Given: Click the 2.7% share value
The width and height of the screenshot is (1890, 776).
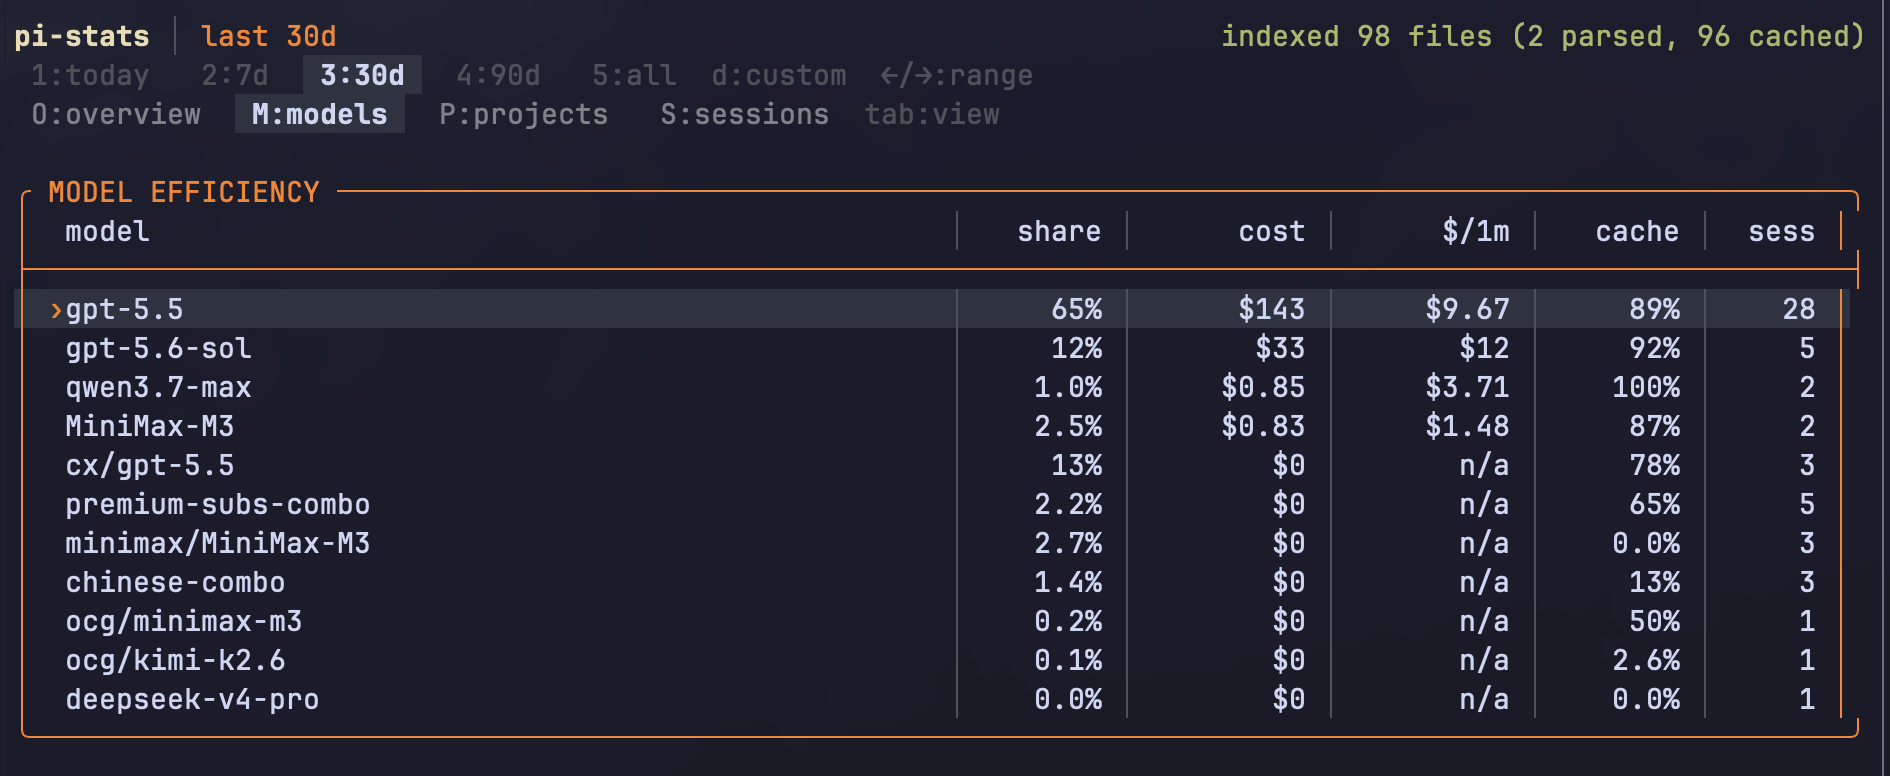Looking at the screenshot, I should 1068,543.
